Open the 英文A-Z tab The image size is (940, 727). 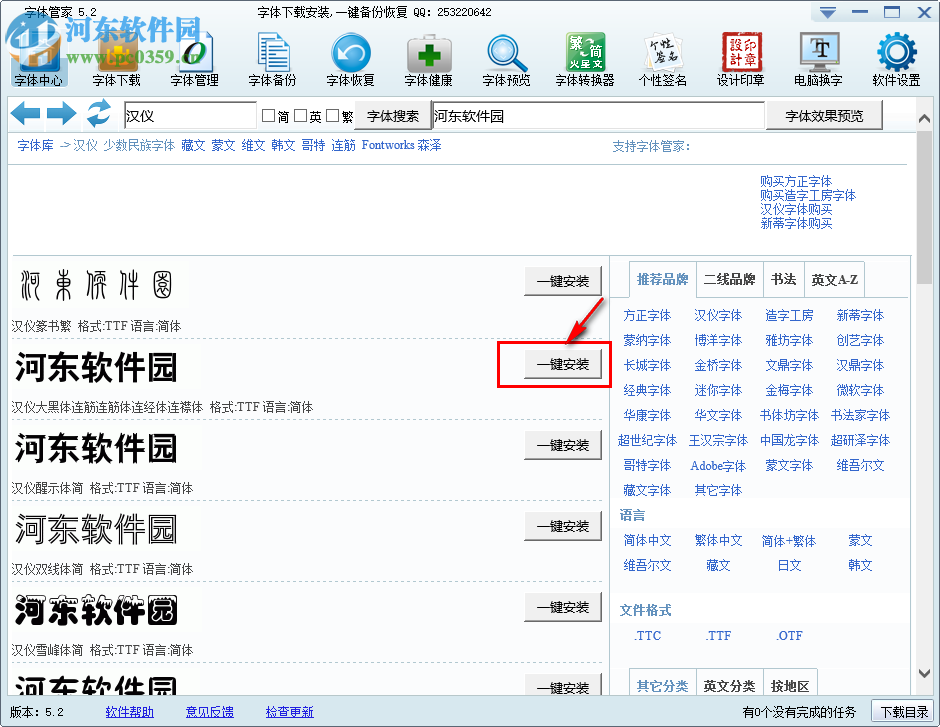(834, 279)
